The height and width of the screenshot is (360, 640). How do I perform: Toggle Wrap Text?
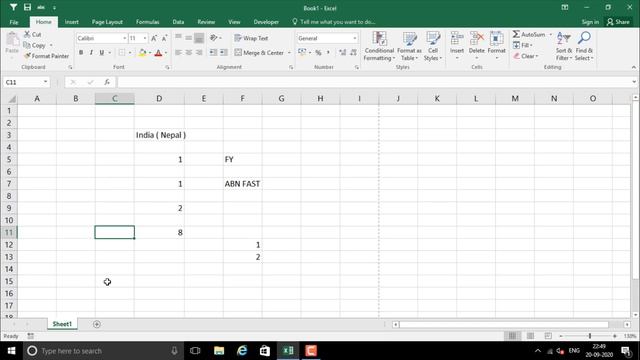tap(251, 38)
